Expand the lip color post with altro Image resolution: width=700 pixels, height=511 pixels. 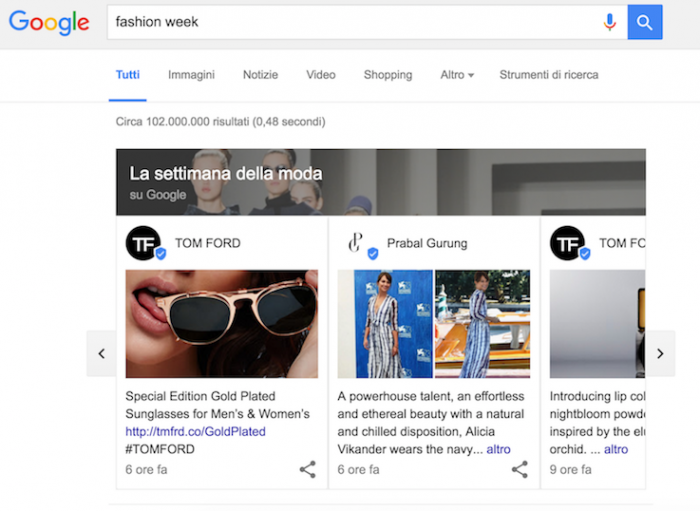pos(616,449)
